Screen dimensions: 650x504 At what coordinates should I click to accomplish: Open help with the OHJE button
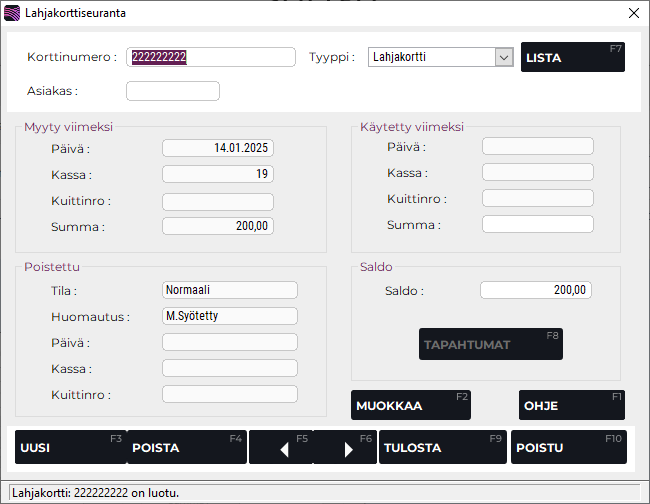(571, 405)
